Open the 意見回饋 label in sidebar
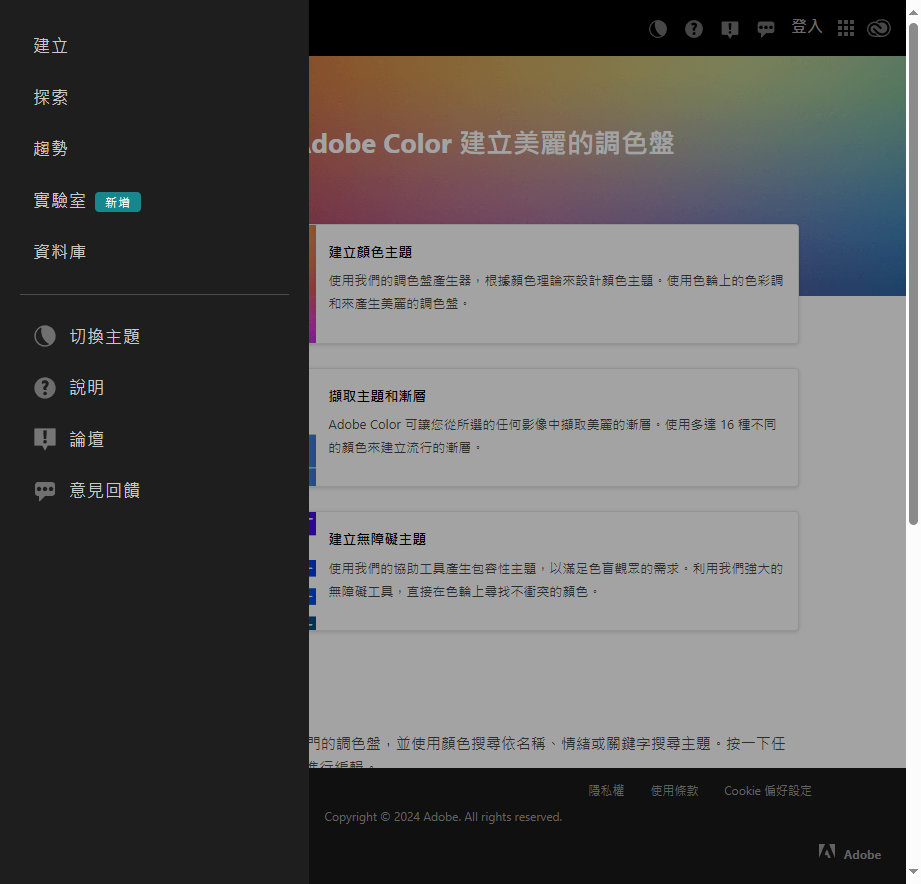 tap(105, 490)
